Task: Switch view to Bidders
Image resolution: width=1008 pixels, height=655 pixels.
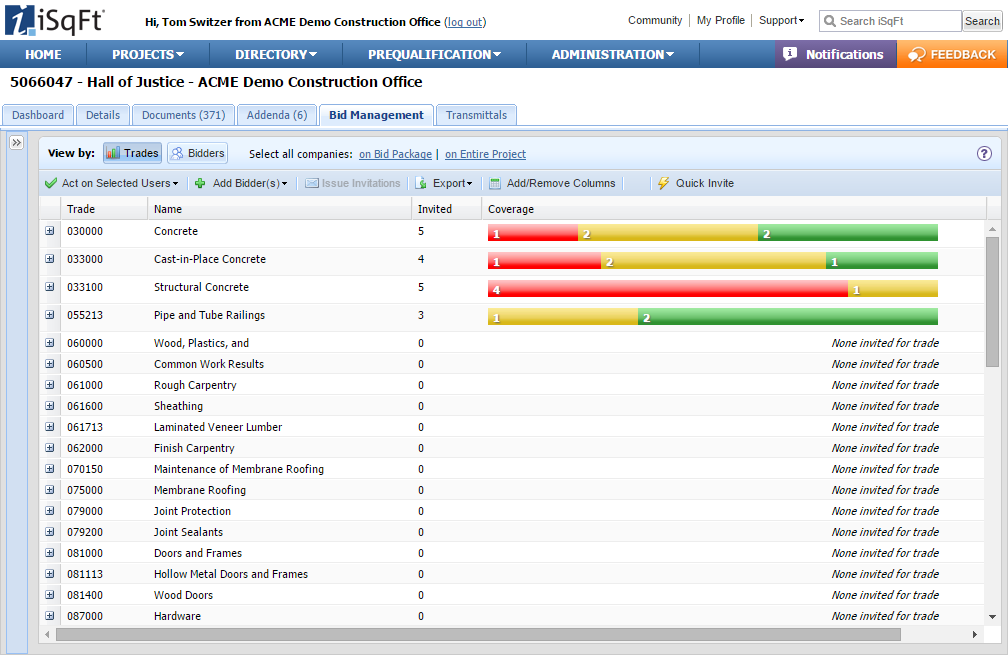Action: pyautogui.click(x=197, y=152)
